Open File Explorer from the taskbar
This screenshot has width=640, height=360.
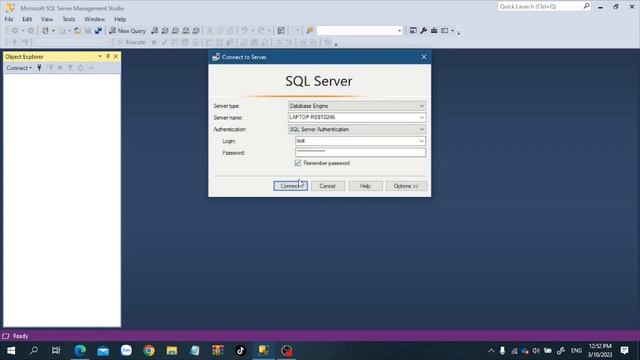tap(172, 350)
